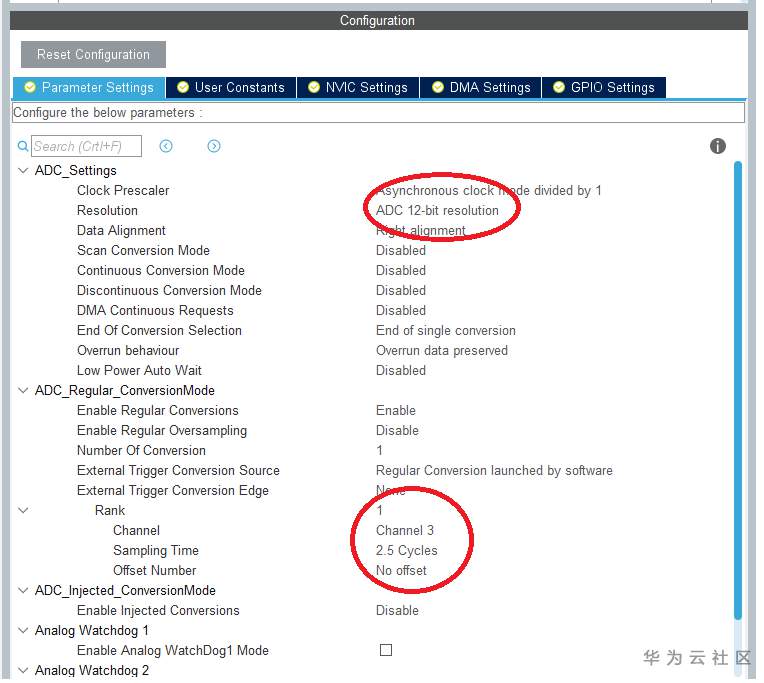Select Scan Conversion Mode Disabled value
The image size is (764, 683).
(401, 250)
